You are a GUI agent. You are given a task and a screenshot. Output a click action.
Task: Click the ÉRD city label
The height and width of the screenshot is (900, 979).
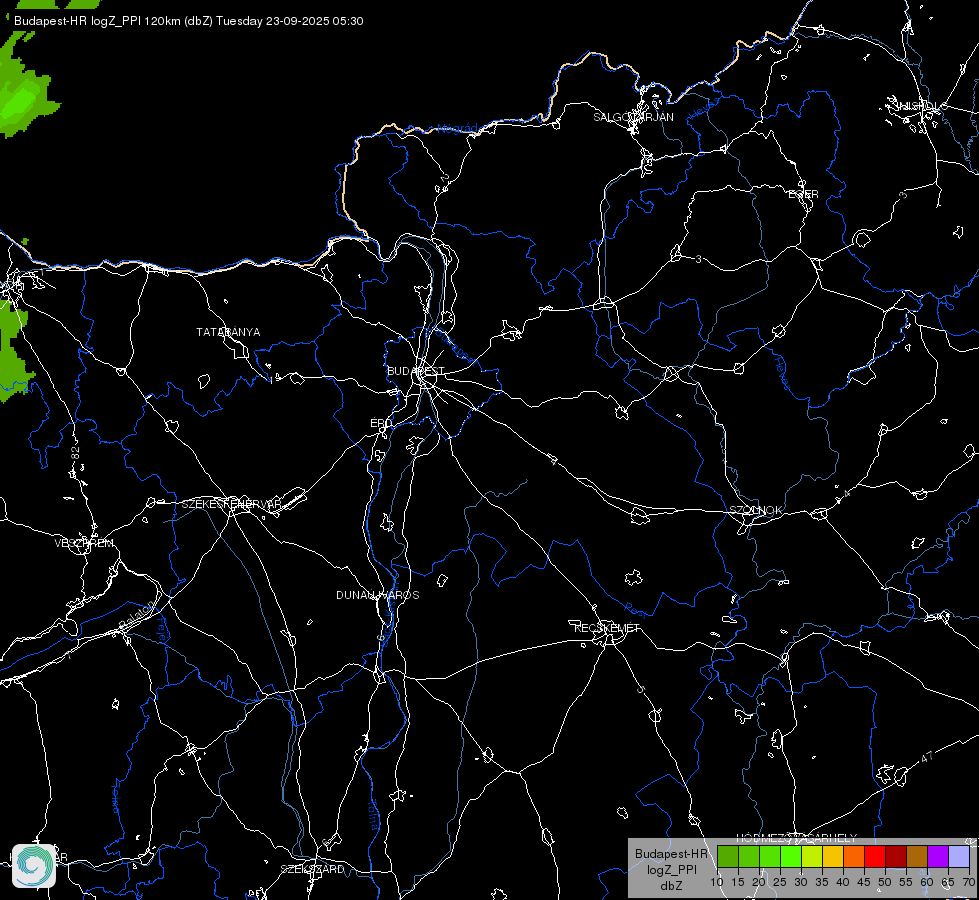tap(381, 423)
